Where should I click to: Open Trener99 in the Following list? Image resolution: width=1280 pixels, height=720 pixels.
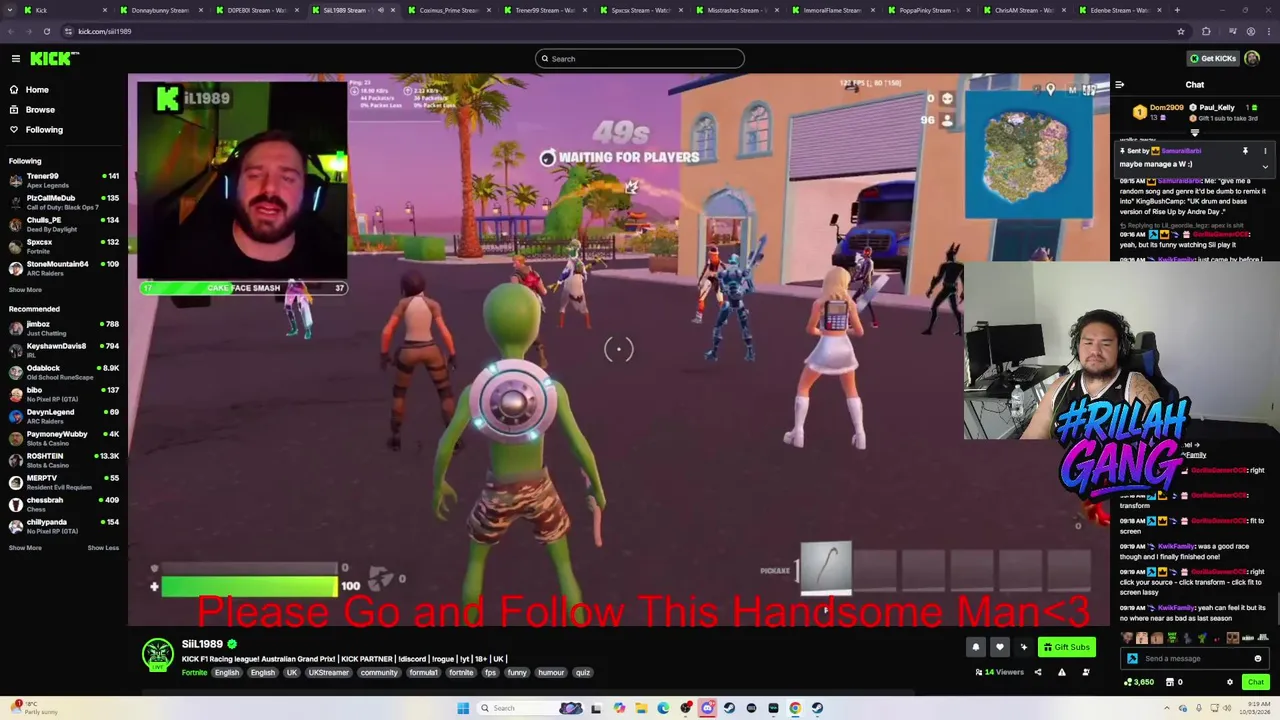coord(64,180)
